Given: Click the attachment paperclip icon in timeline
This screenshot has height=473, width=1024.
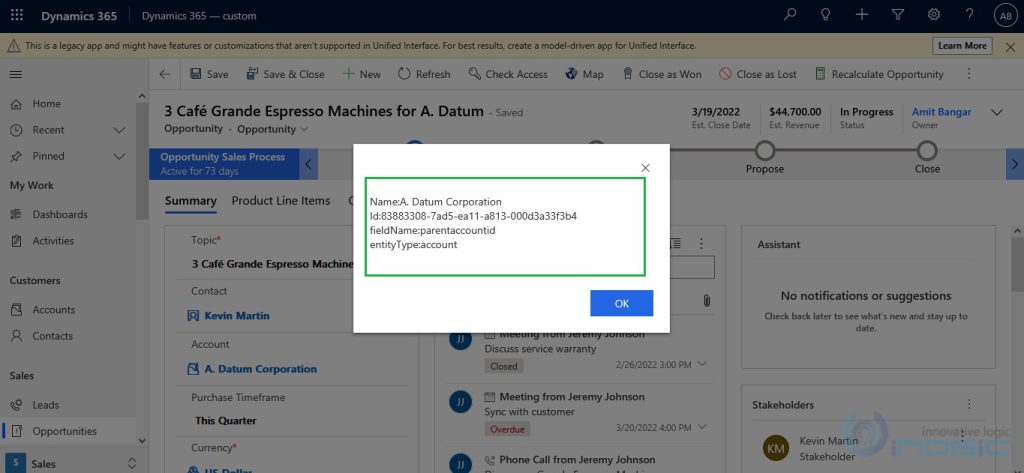Looking at the screenshot, I should point(706,300).
